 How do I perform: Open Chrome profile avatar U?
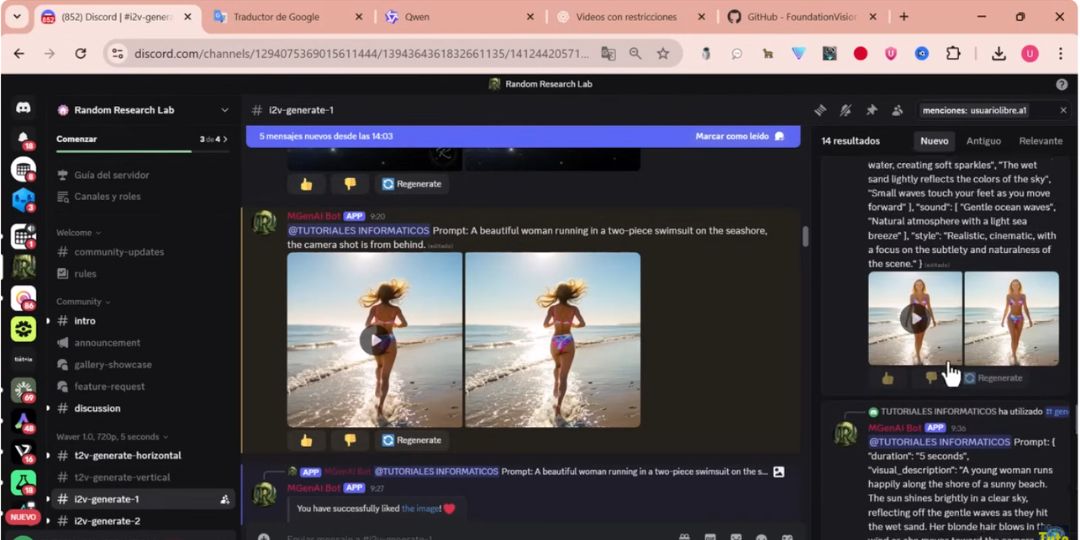tap(1029, 54)
